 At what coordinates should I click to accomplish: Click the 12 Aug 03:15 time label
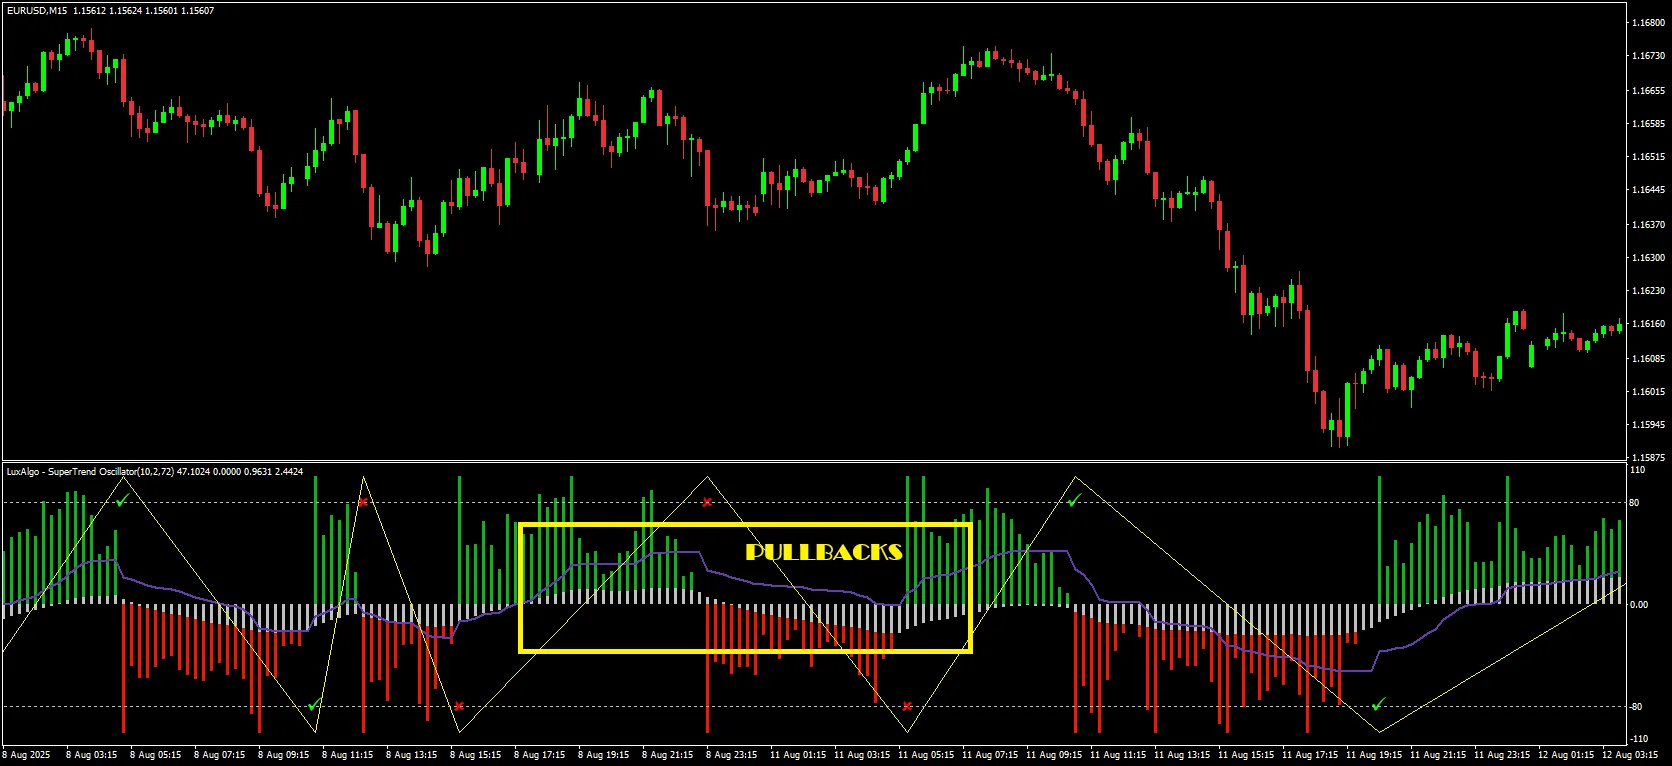[x=1631, y=755]
